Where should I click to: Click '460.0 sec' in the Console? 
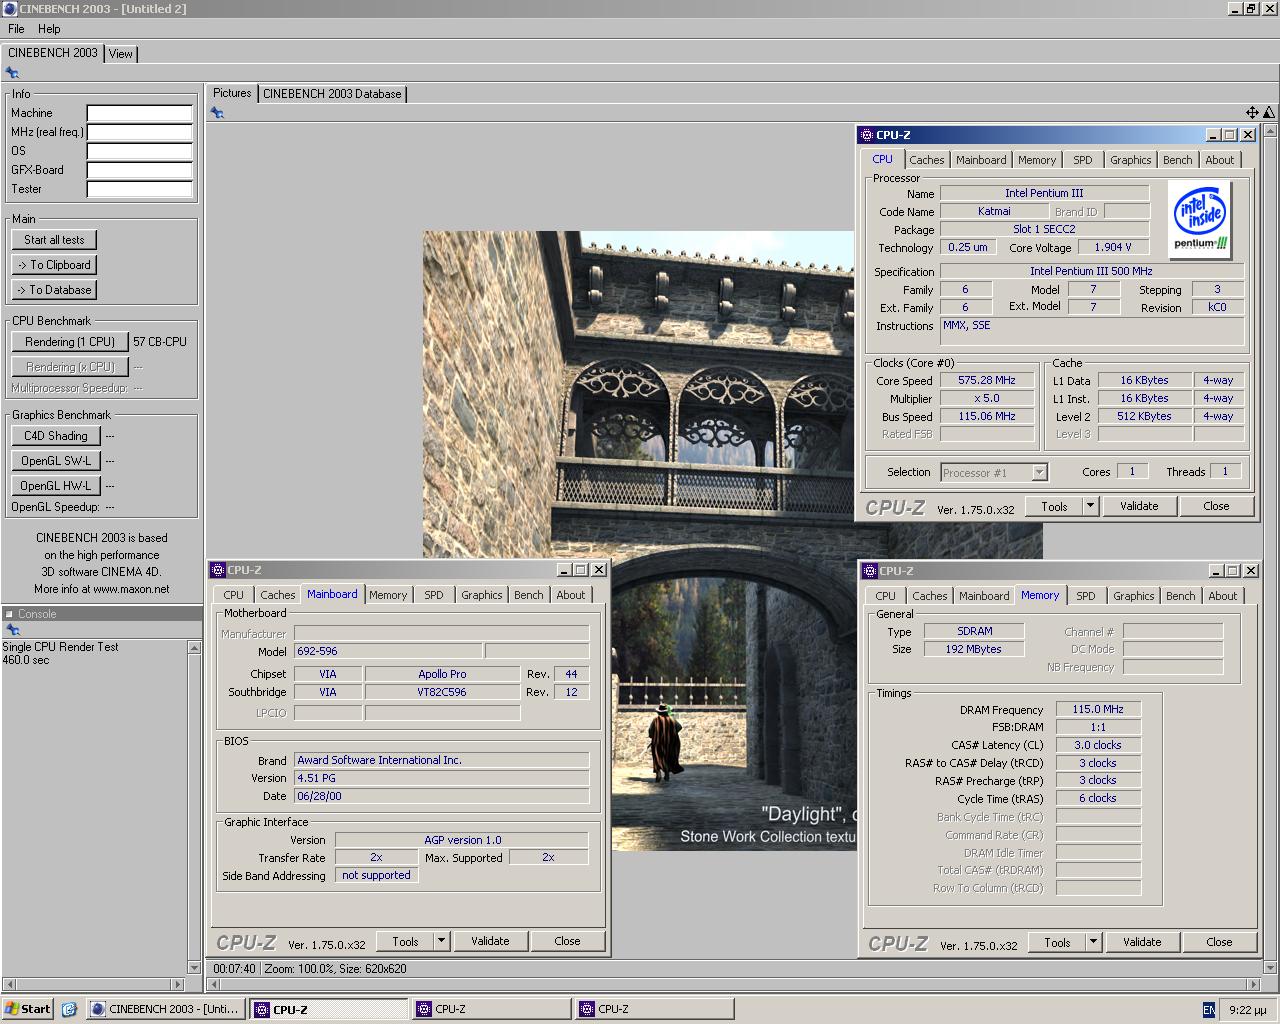click(x=26, y=660)
